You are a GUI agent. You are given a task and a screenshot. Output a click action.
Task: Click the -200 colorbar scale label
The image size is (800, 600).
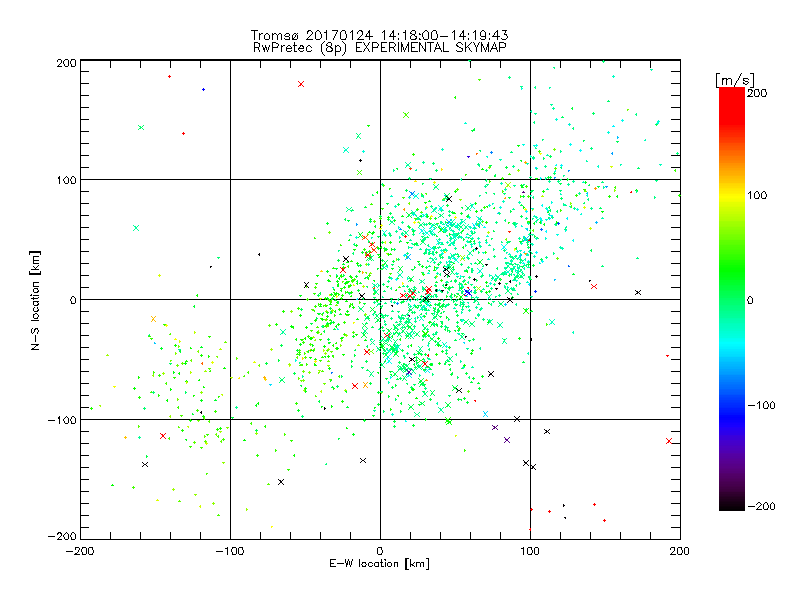click(x=761, y=506)
